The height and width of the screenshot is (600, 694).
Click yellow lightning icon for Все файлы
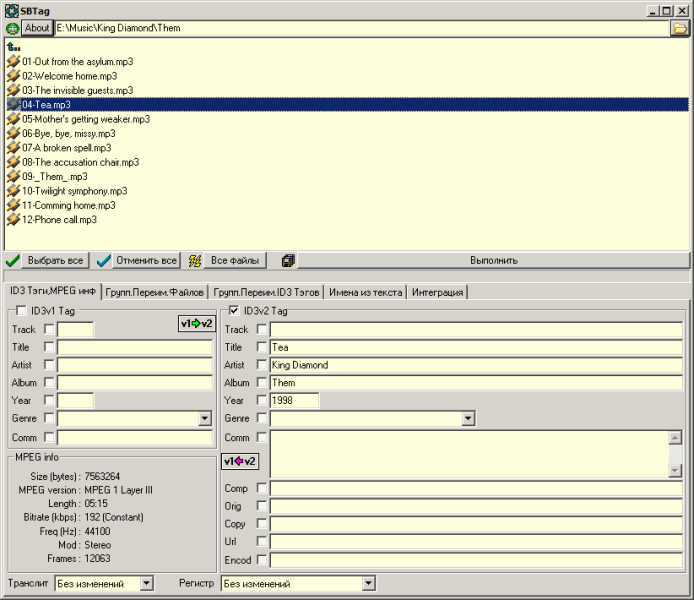[195, 261]
